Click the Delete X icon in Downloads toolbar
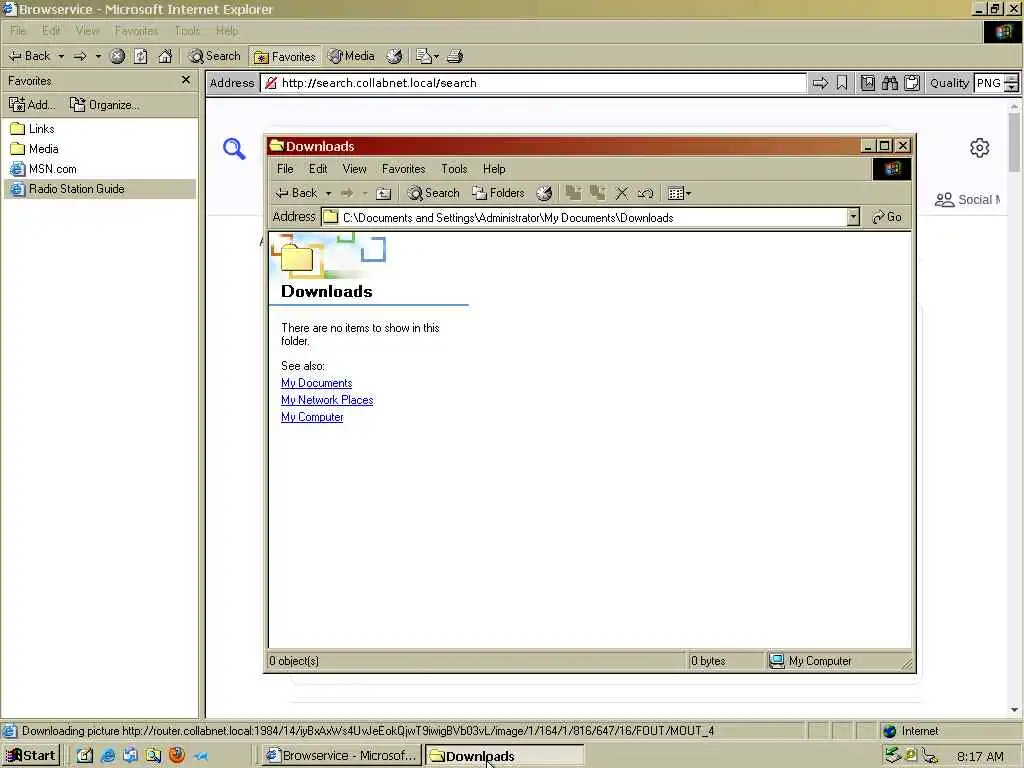The height and width of the screenshot is (768, 1024). [622, 193]
